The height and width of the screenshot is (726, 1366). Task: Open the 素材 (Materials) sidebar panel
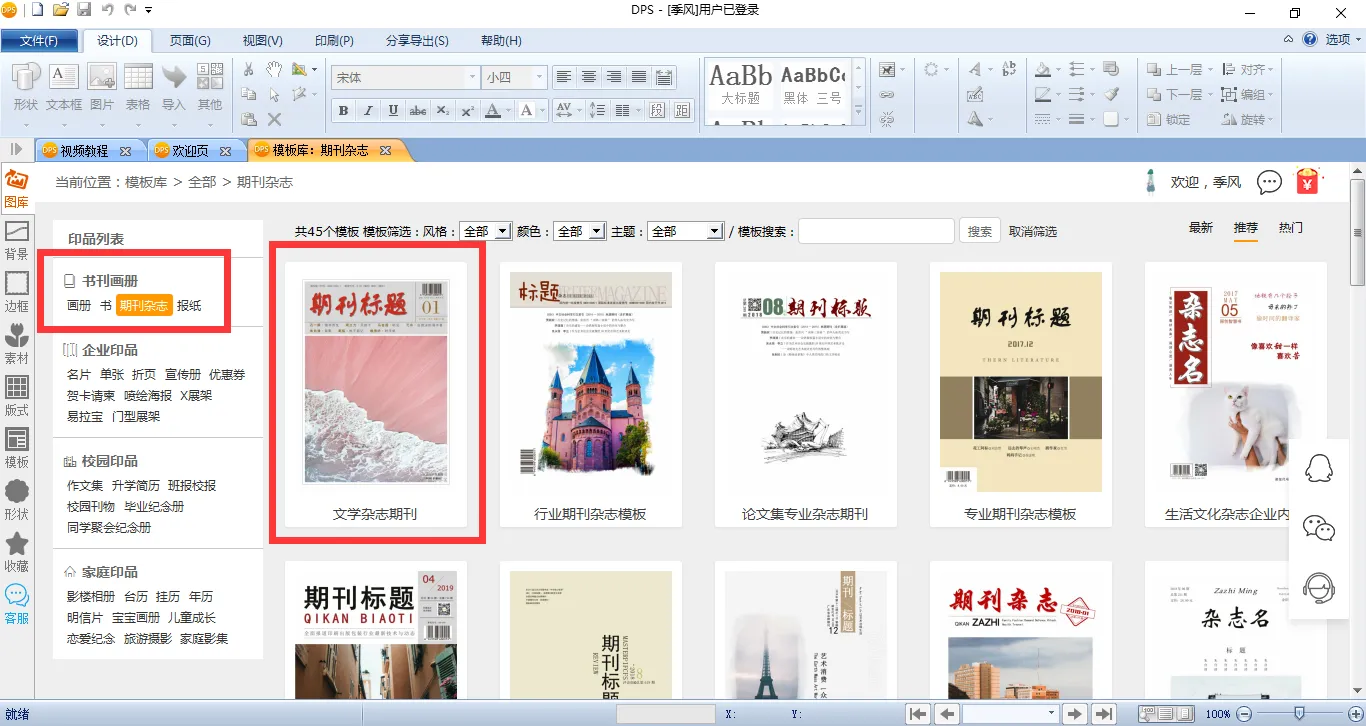[x=17, y=343]
